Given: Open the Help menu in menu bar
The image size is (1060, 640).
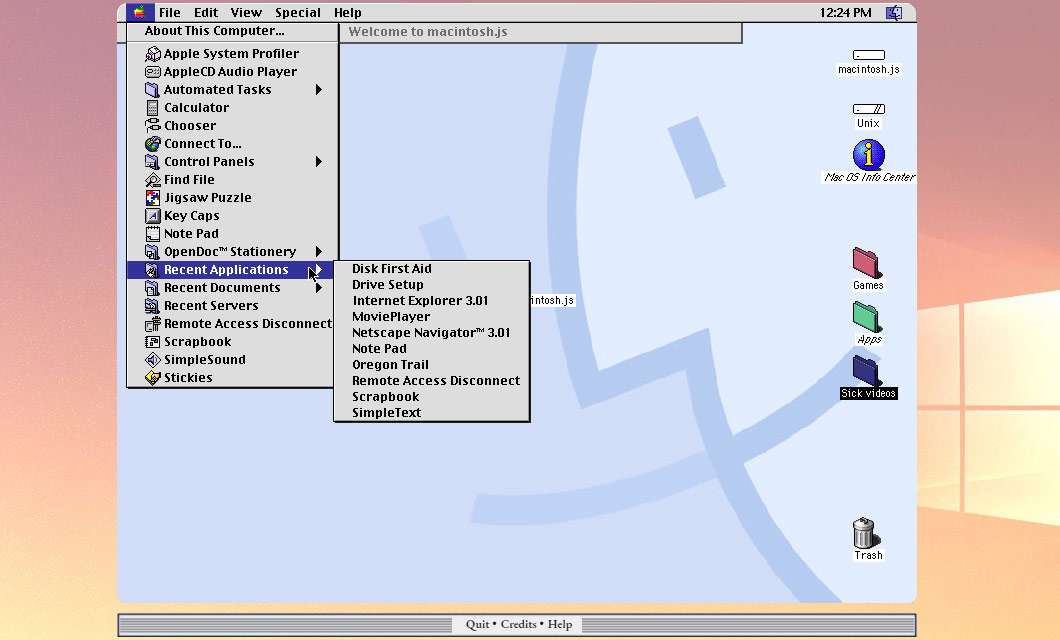Looking at the screenshot, I should pos(347,12).
